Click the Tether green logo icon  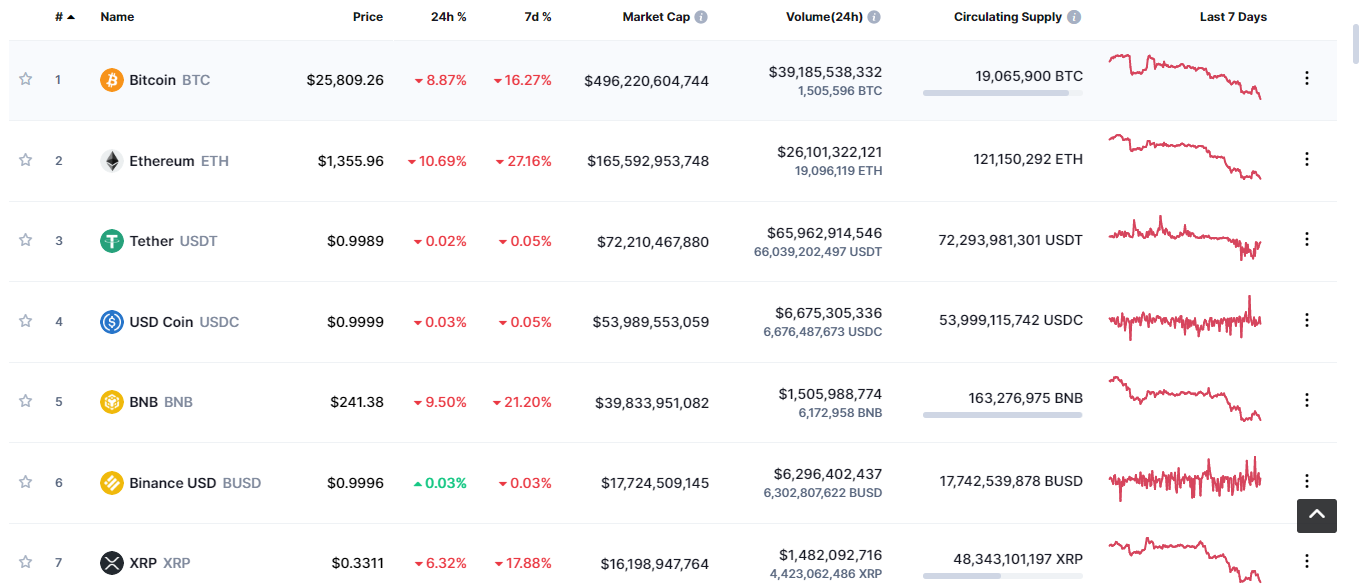(x=112, y=241)
